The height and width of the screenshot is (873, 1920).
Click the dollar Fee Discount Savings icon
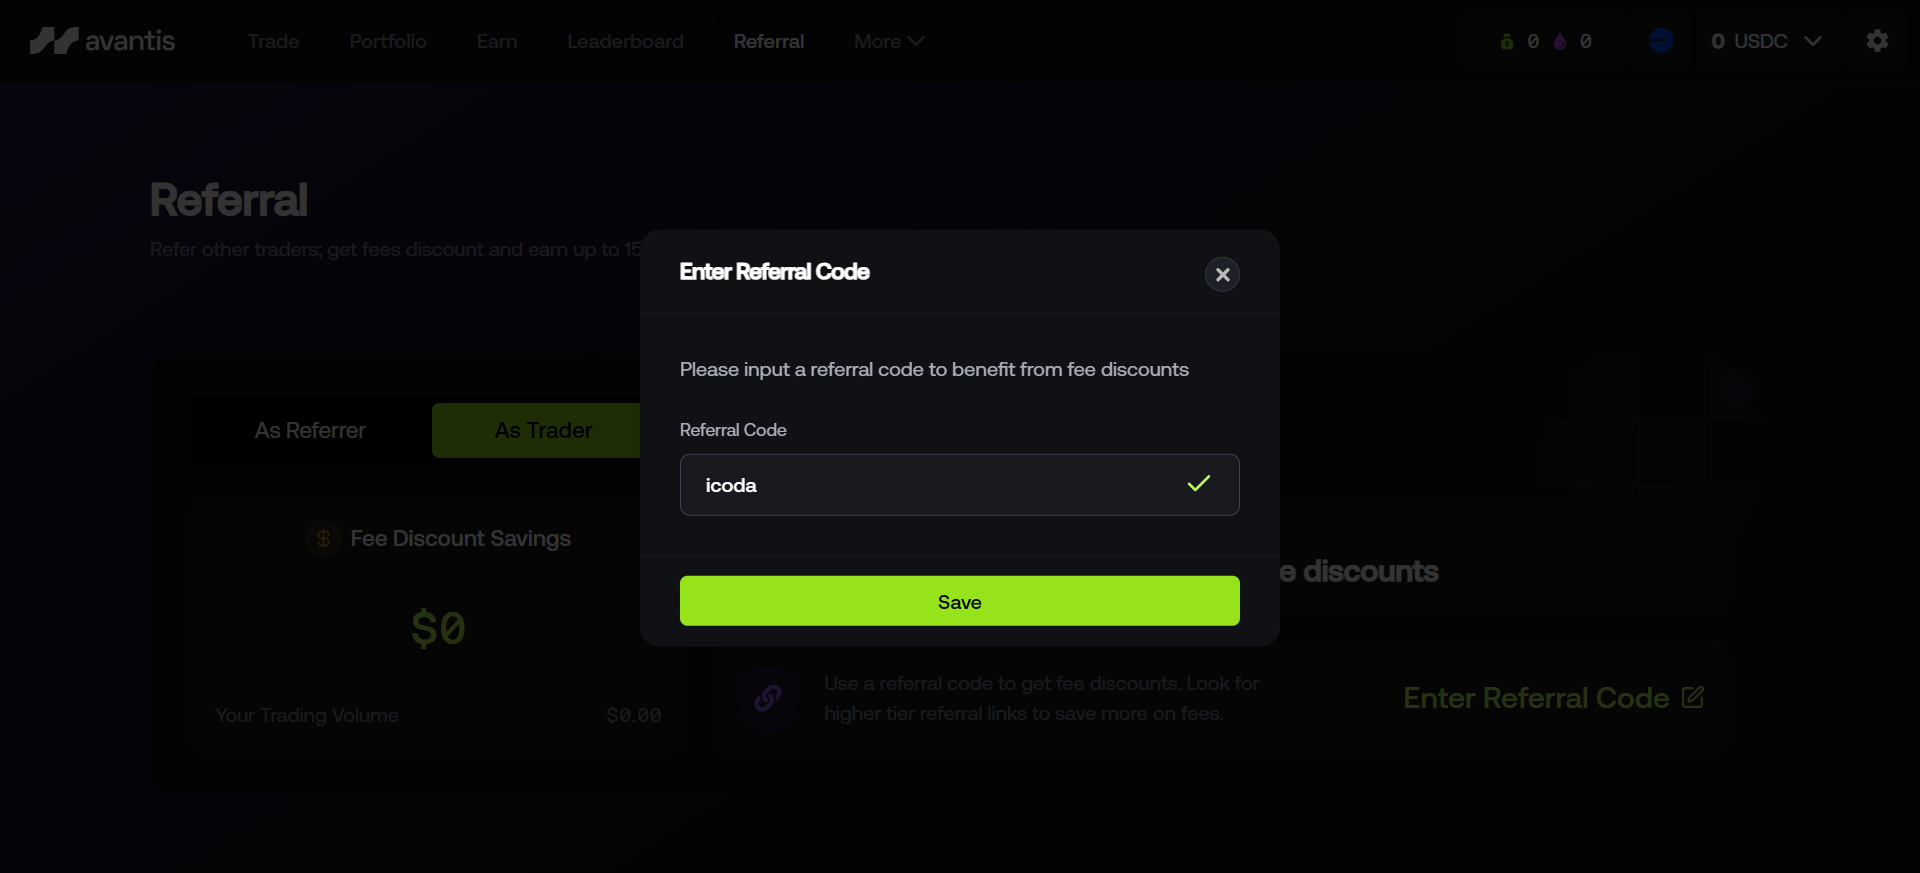[323, 538]
